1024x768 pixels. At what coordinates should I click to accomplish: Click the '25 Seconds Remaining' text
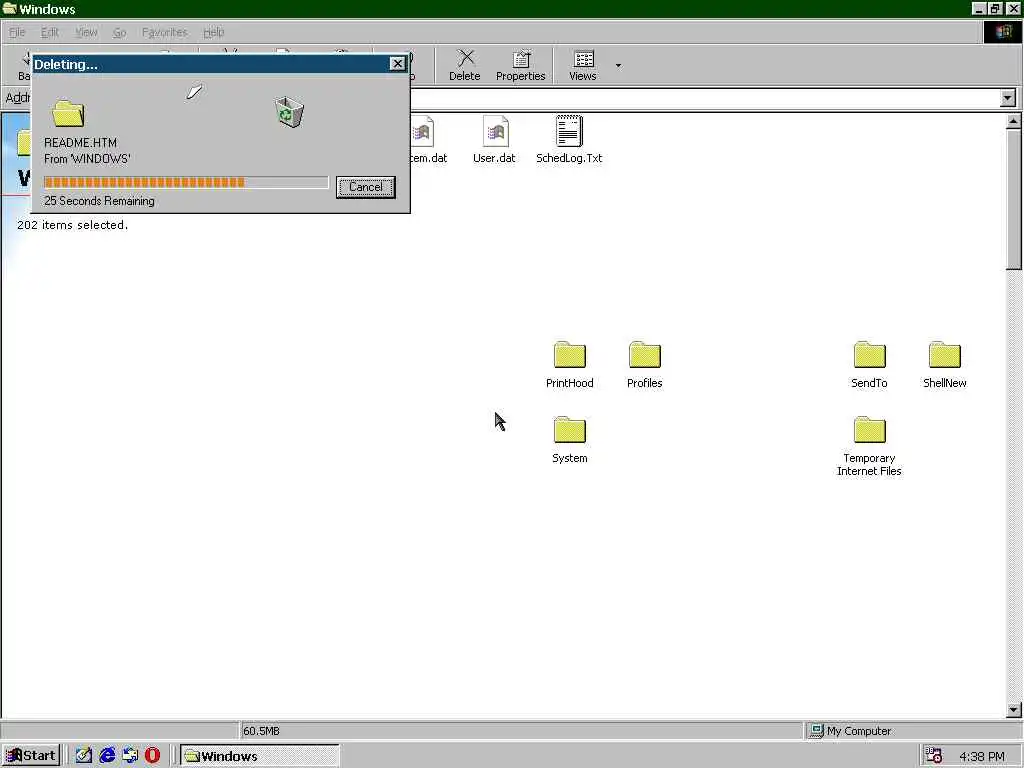point(99,200)
